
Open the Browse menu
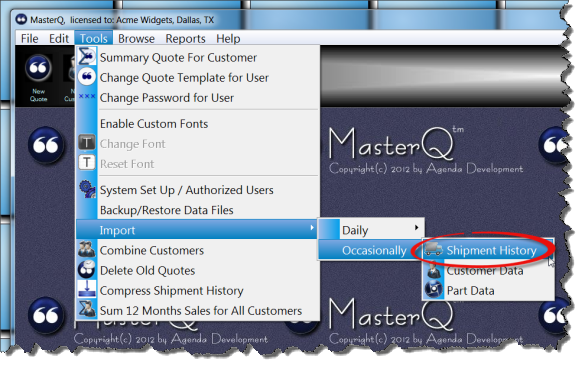click(136, 38)
